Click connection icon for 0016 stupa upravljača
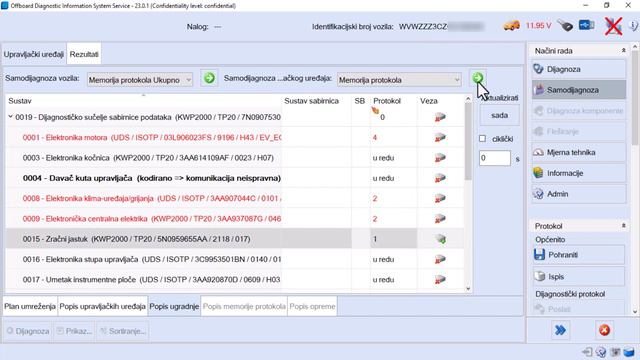This screenshot has width=640, height=360. tap(440, 260)
